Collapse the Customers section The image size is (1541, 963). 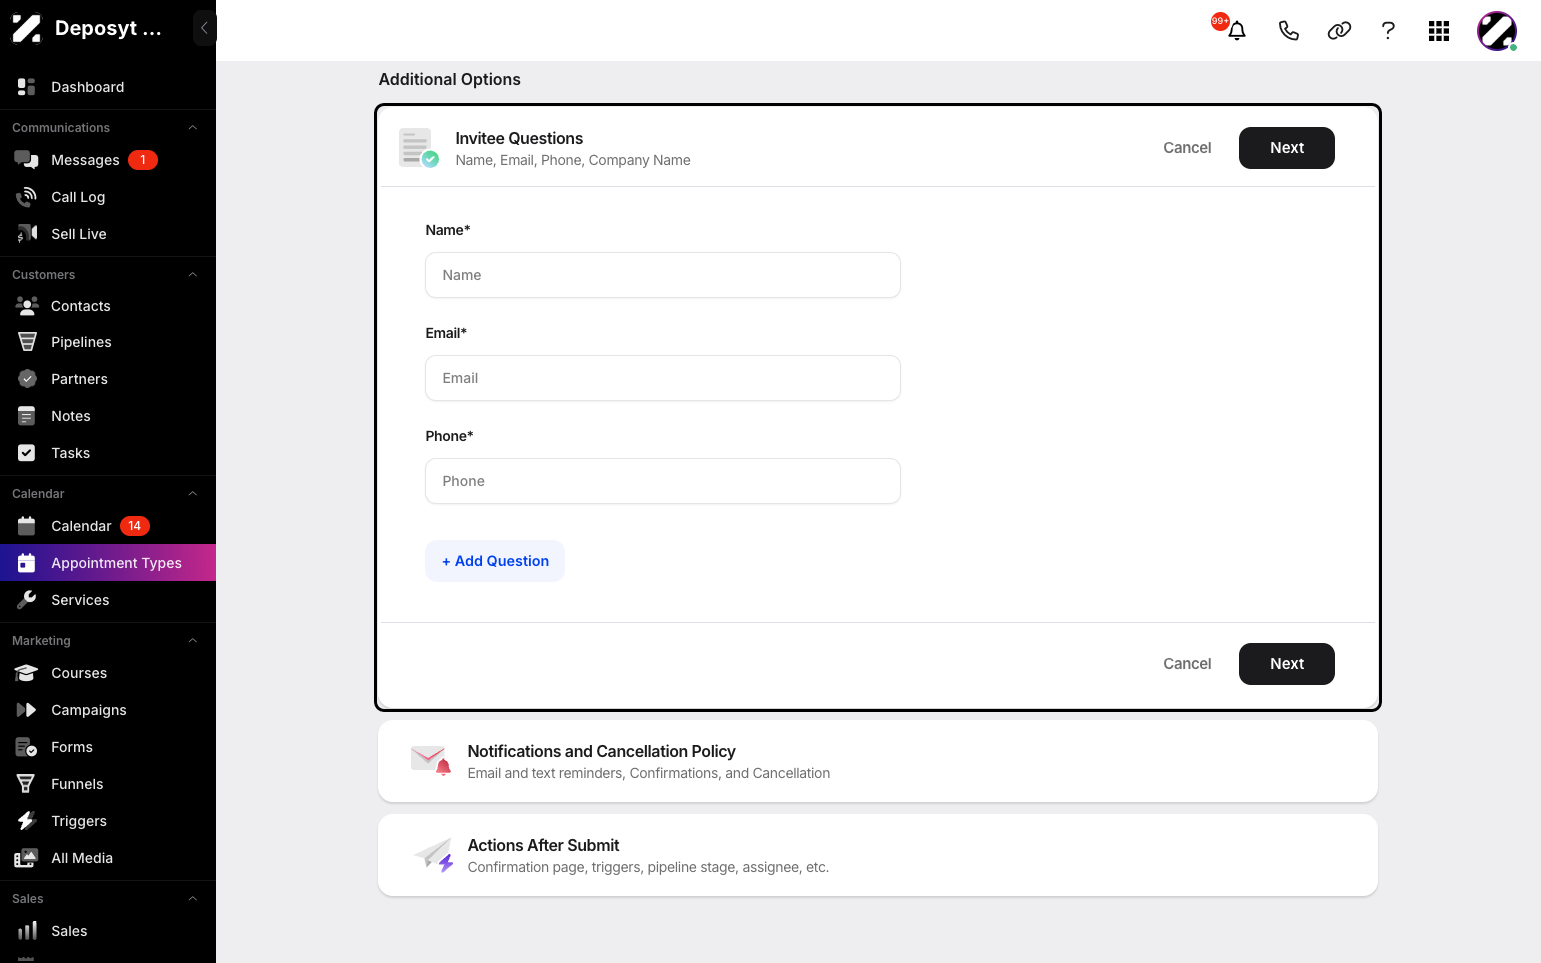point(193,275)
